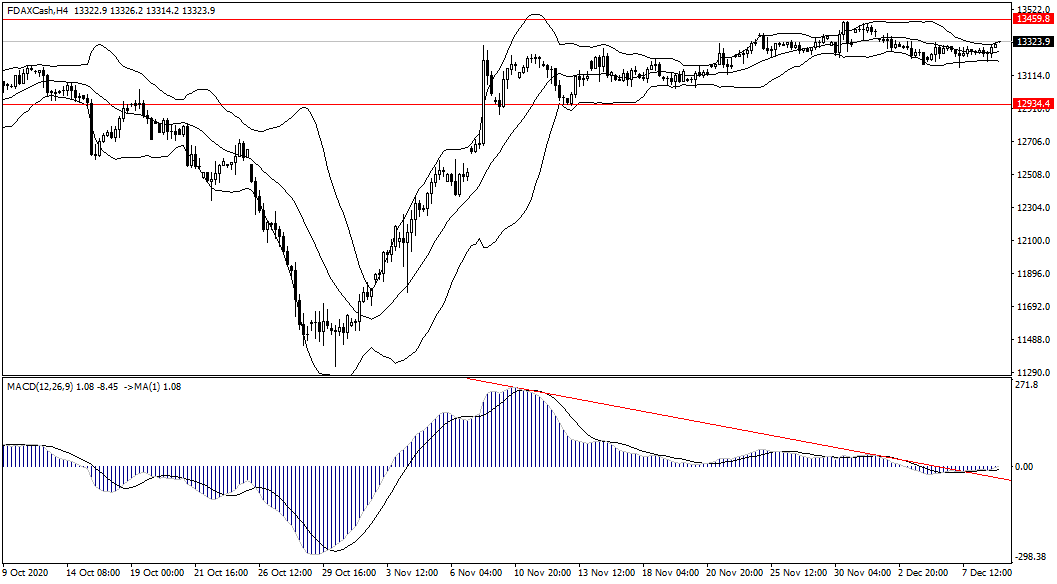This screenshot has height=584, width=1057.
Task: Click the current price label 13323.9
Action: (1030, 42)
